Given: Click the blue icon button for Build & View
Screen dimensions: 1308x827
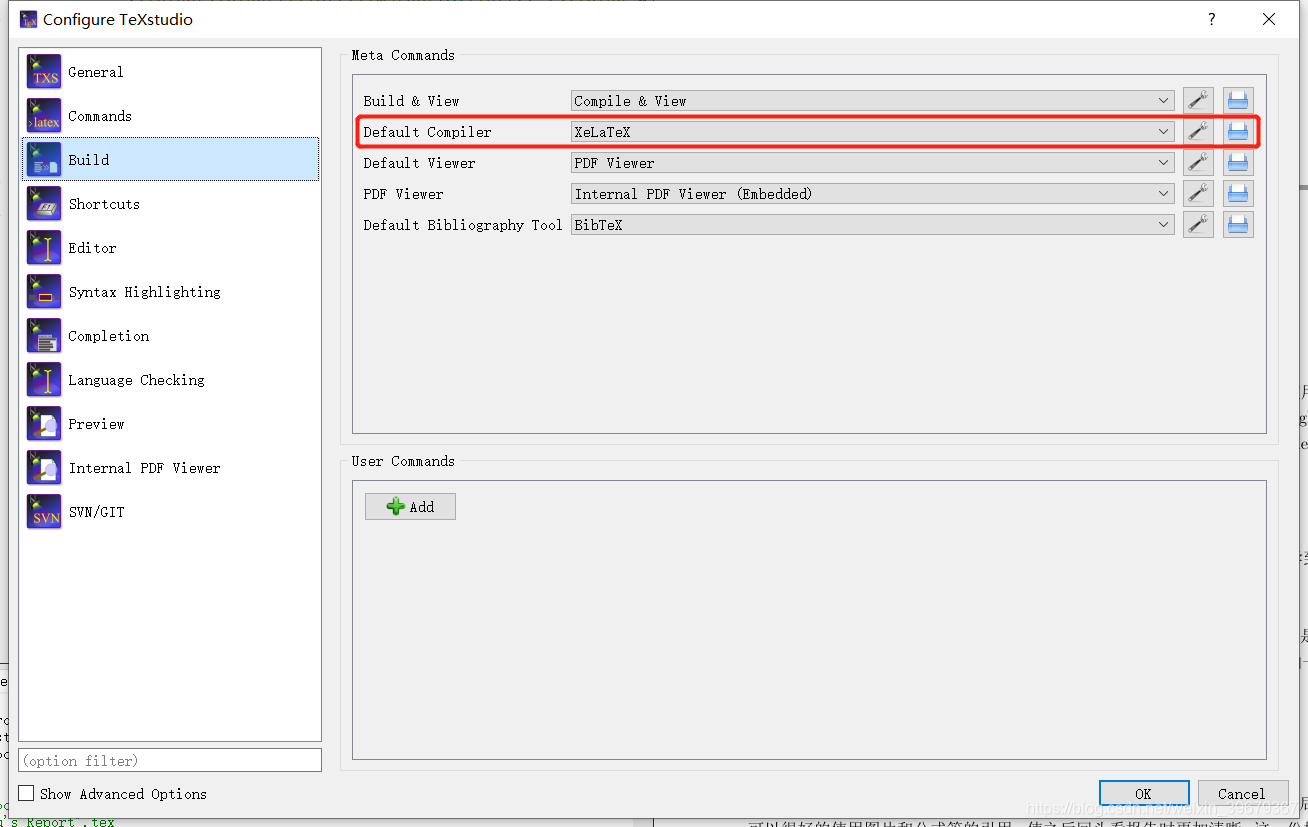Looking at the screenshot, I should pyautogui.click(x=1238, y=101).
